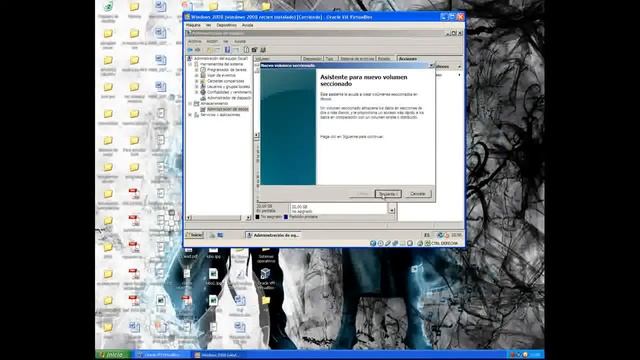Click the disk view scroll arrow button
The width and height of the screenshot is (640, 360).
click(391, 210)
